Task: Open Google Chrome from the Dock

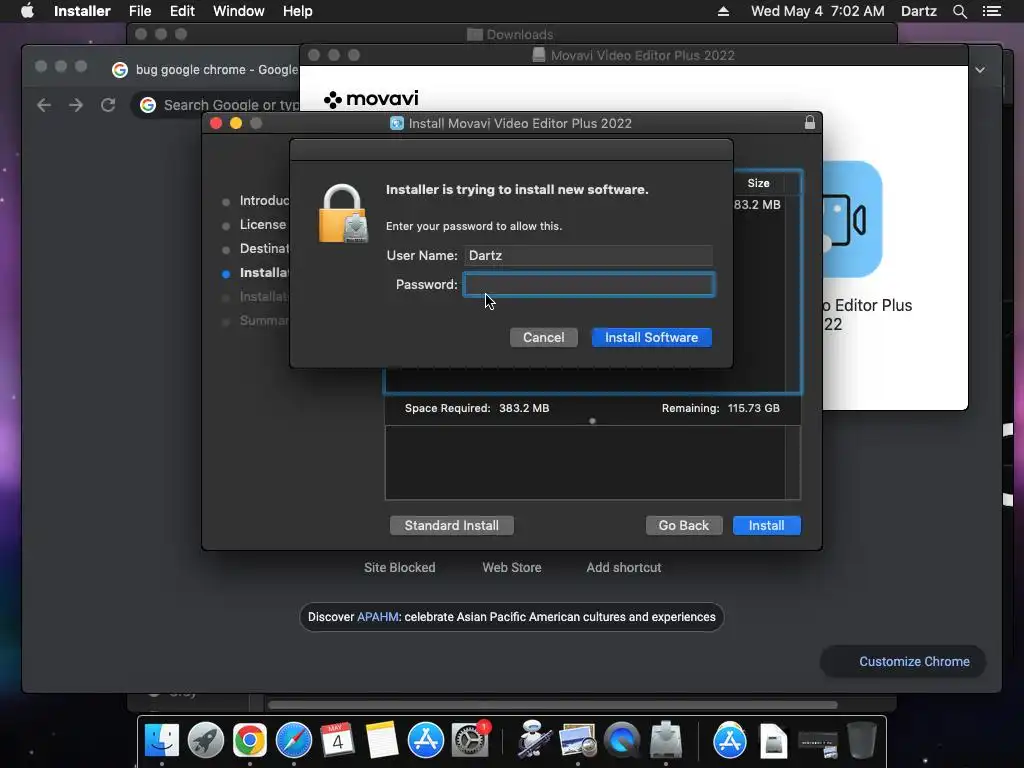Action: point(249,741)
